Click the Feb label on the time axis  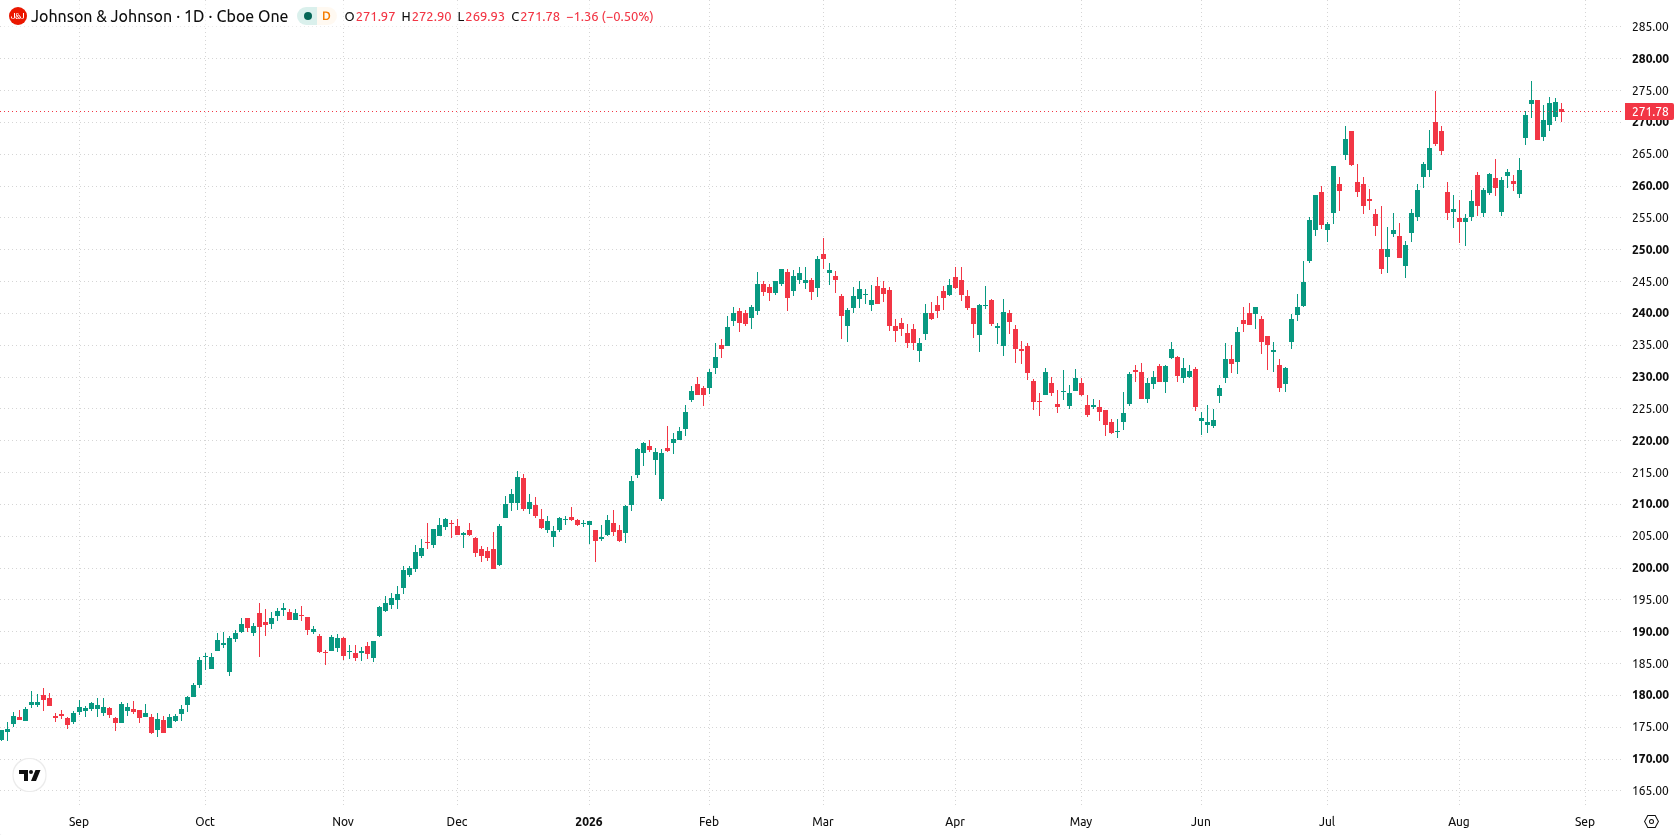point(709,822)
